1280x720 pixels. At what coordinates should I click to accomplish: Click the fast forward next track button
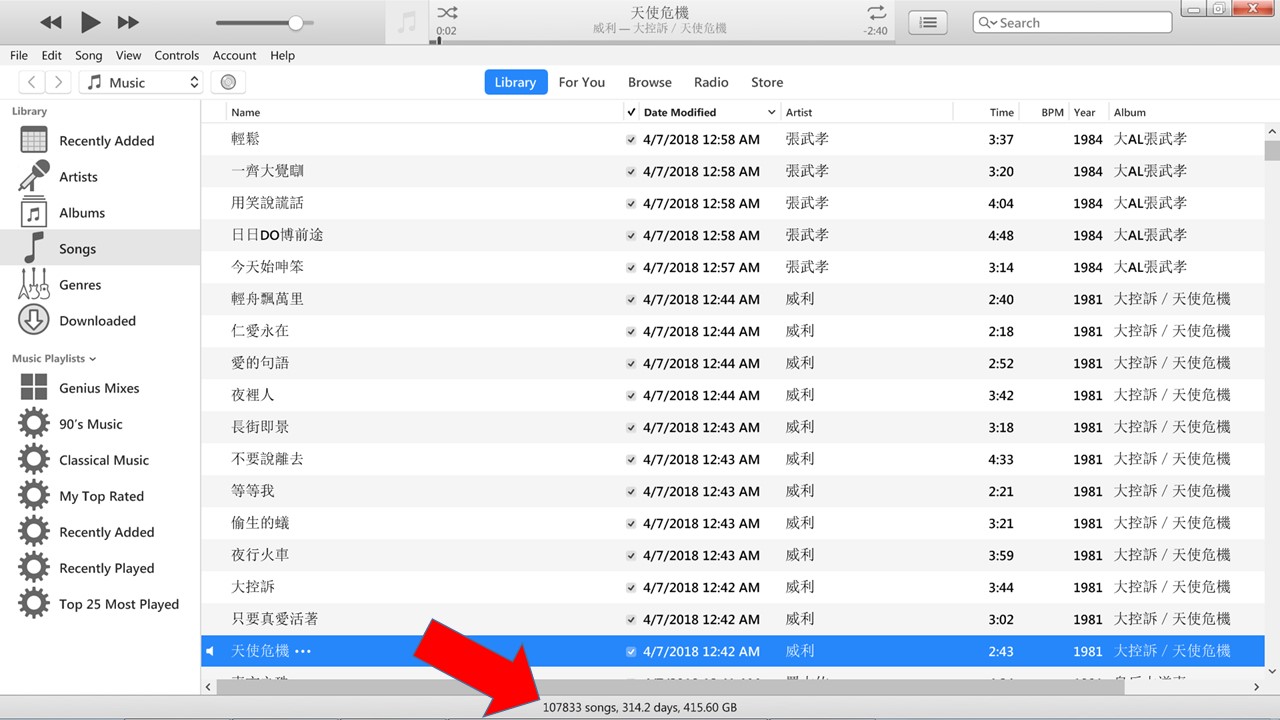(128, 22)
